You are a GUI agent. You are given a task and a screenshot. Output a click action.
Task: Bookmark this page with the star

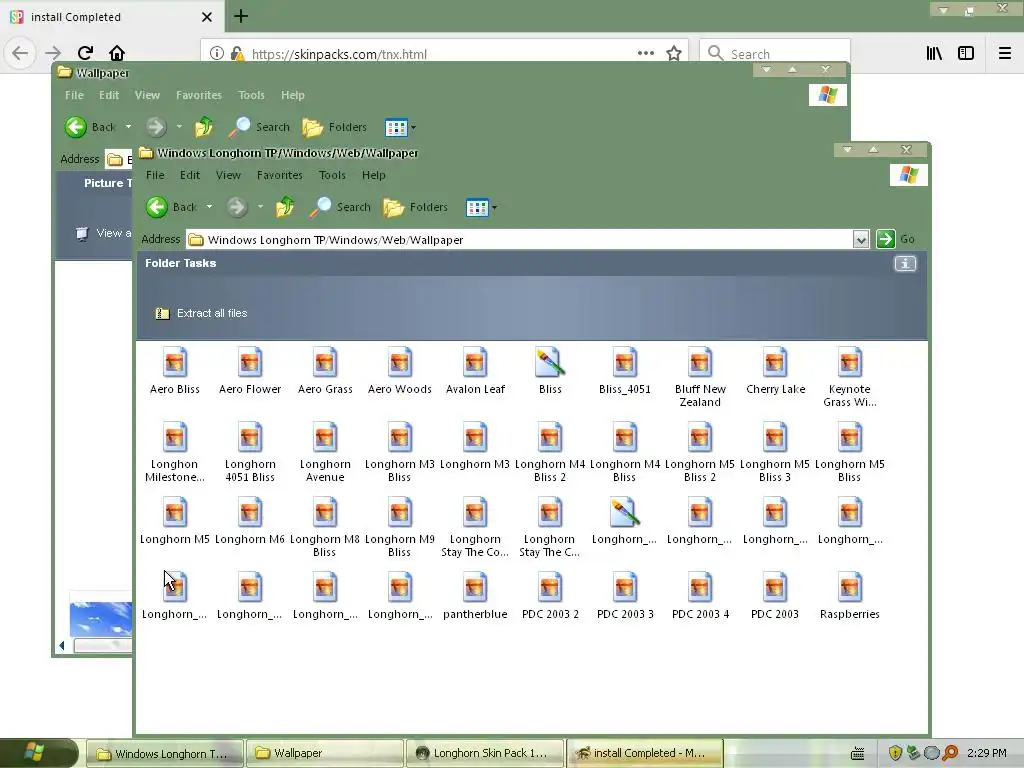(x=673, y=54)
